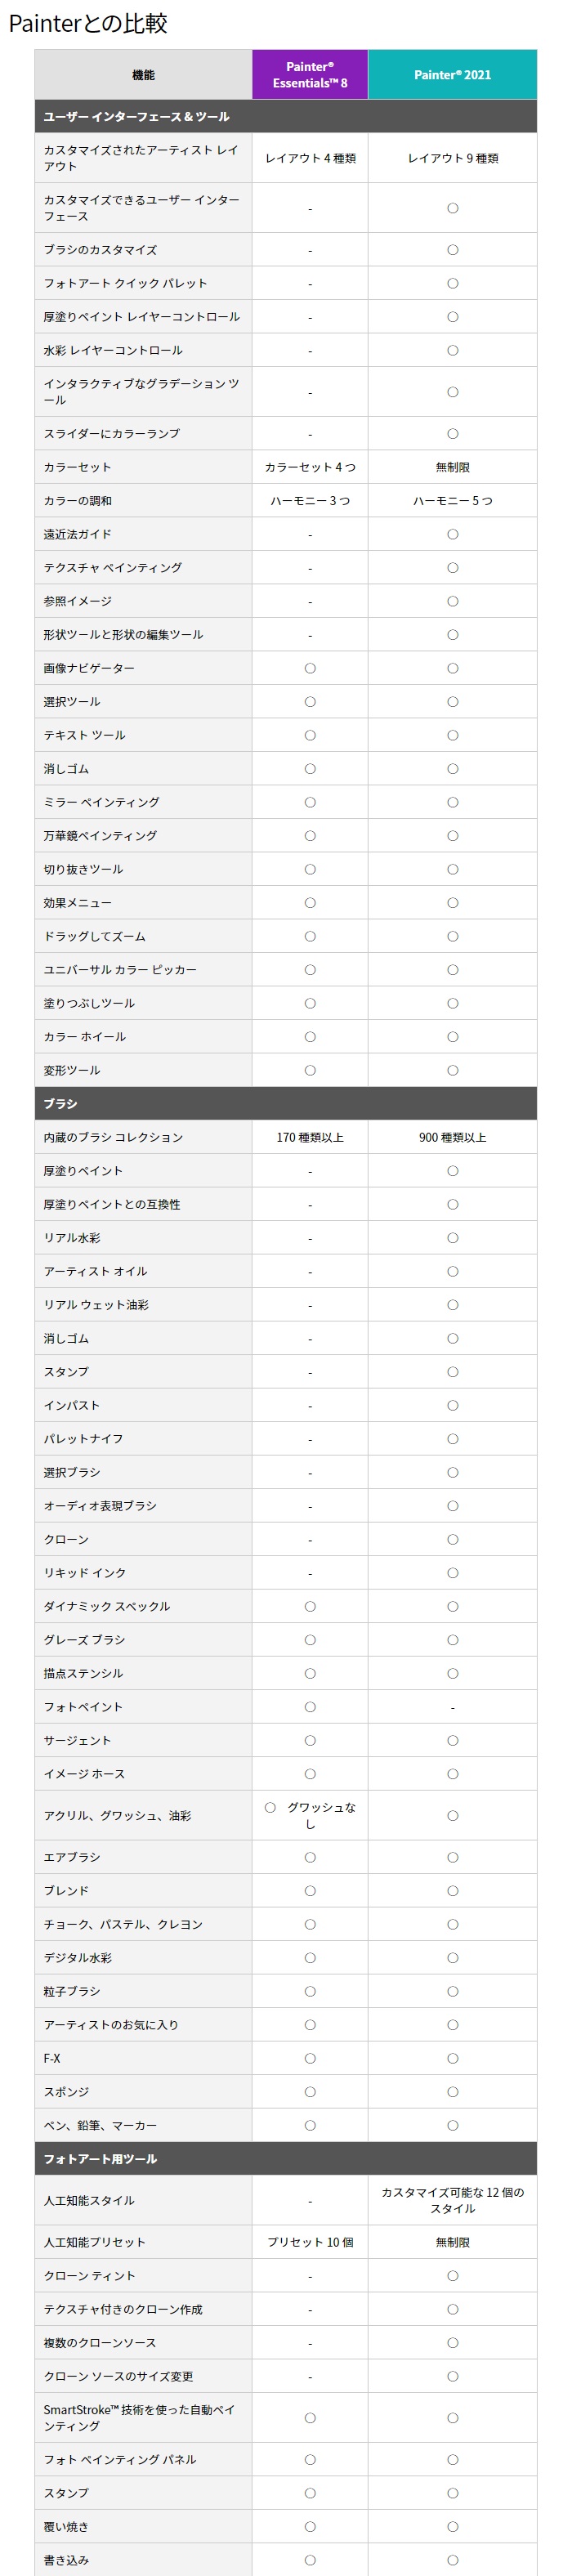
Task: Click the グワッシュなし circle in アクリル row
Action: tap(270, 1807)
